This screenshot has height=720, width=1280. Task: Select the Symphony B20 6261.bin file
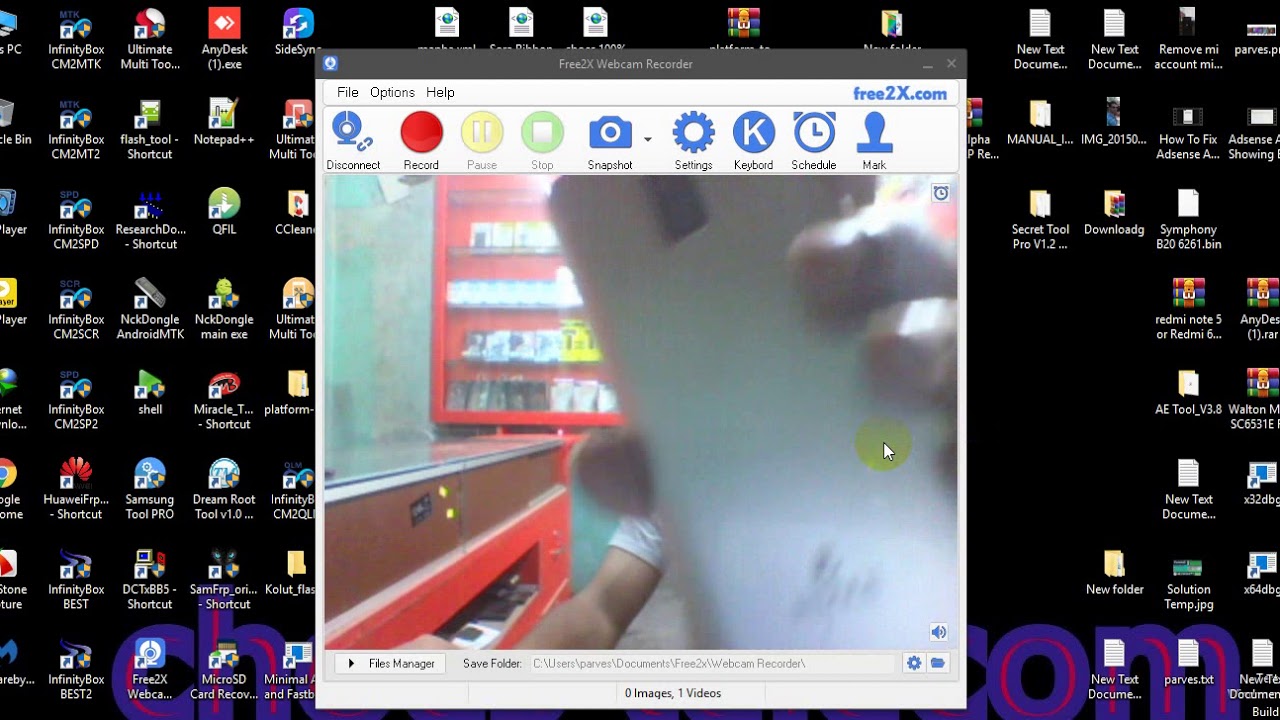(x=1188, y=220)
